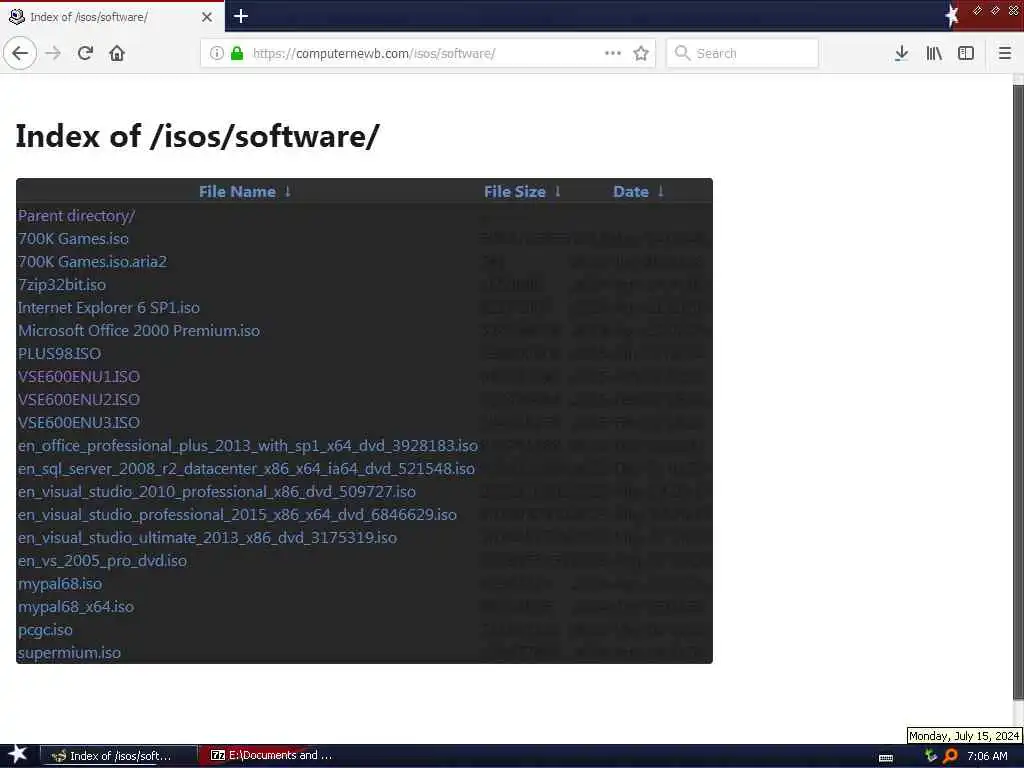This screenshot has height=768, width=1024.
Task: Sort the listing by Date
Action: (x=631, y=191)
